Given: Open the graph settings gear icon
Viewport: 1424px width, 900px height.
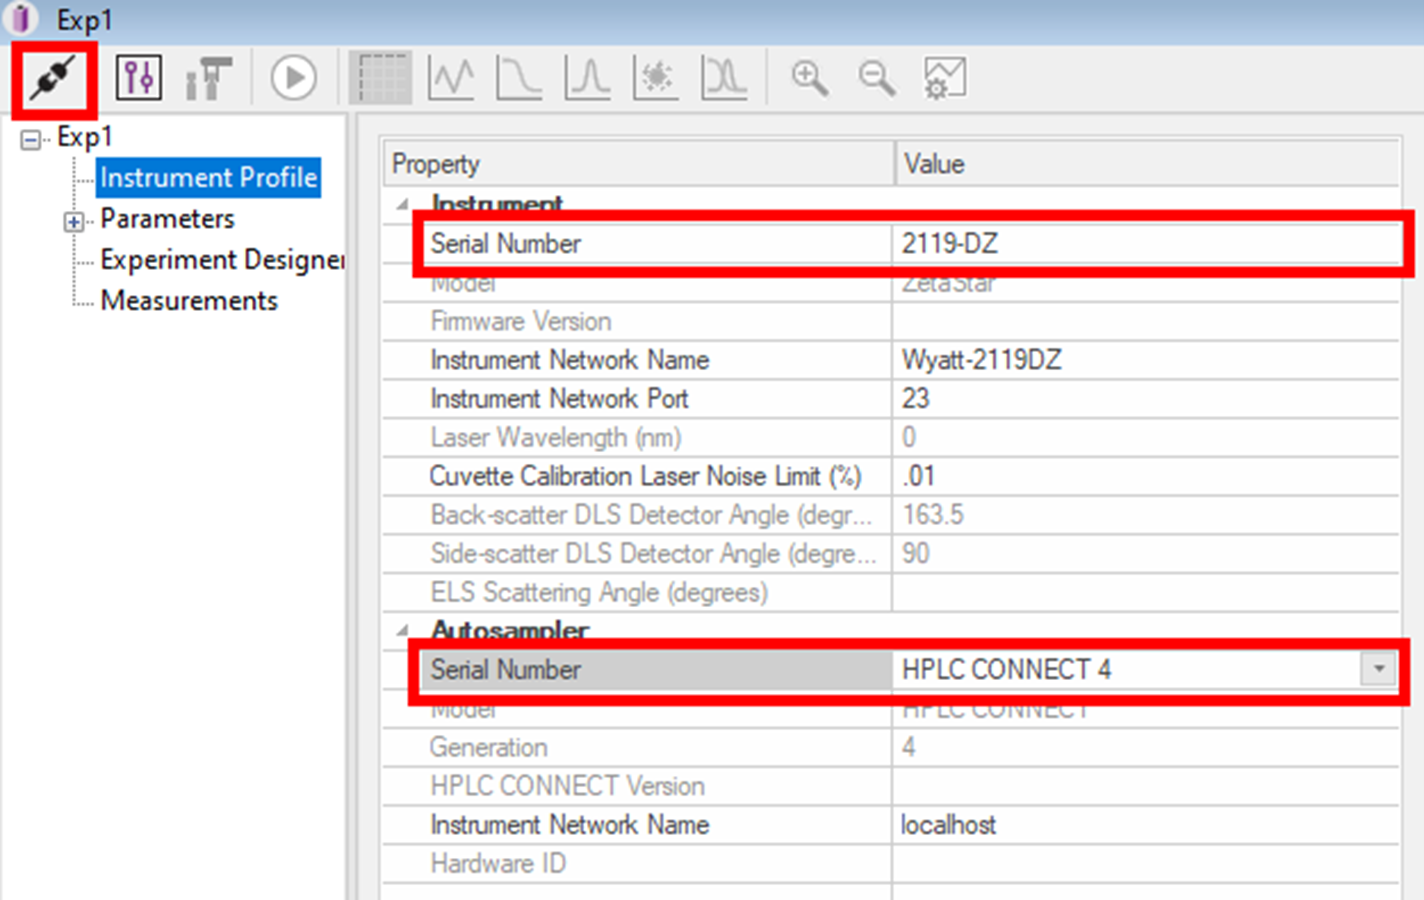Looking at the screenshot, I should (x=944, y=78).
